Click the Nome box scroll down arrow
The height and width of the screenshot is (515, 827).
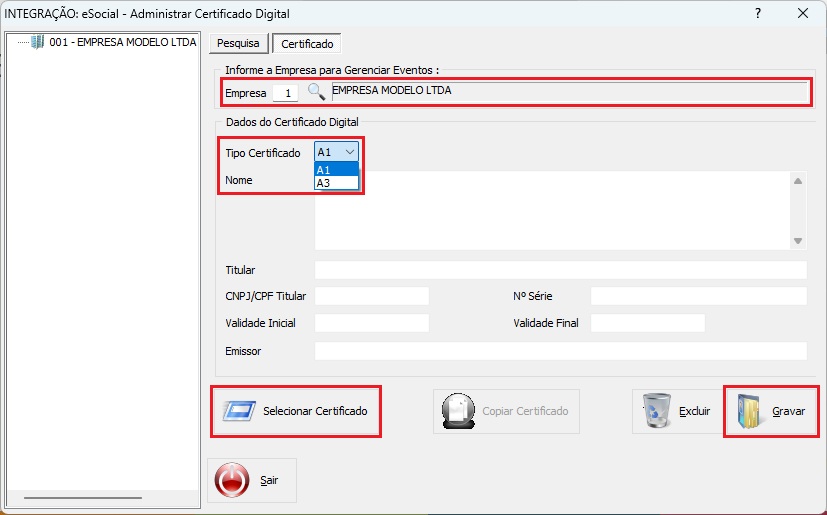798,241
